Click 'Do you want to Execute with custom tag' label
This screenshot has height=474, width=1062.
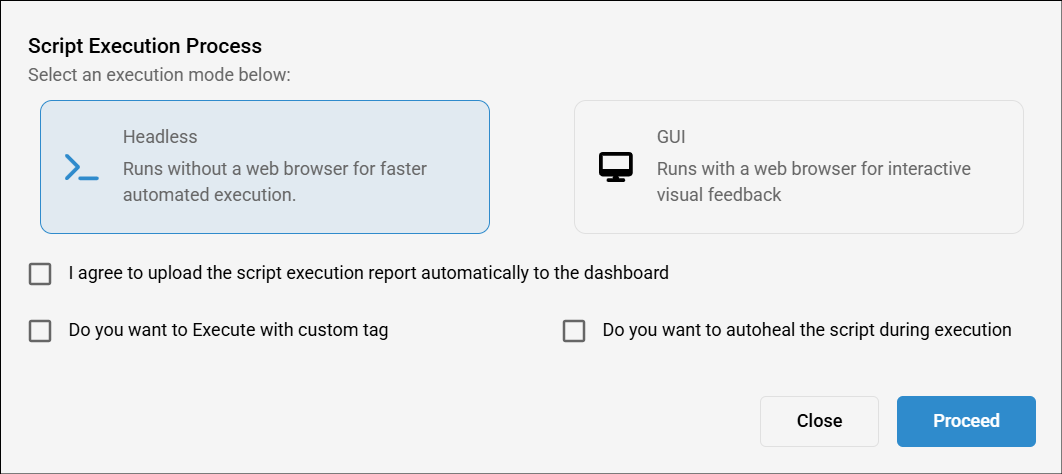coord(228,329)
